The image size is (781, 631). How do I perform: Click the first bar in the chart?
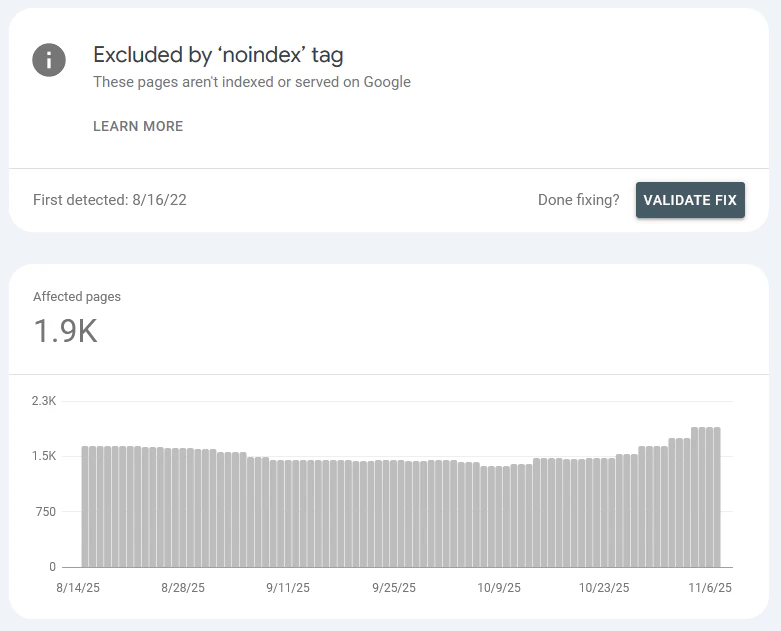(x=86, y=506)
